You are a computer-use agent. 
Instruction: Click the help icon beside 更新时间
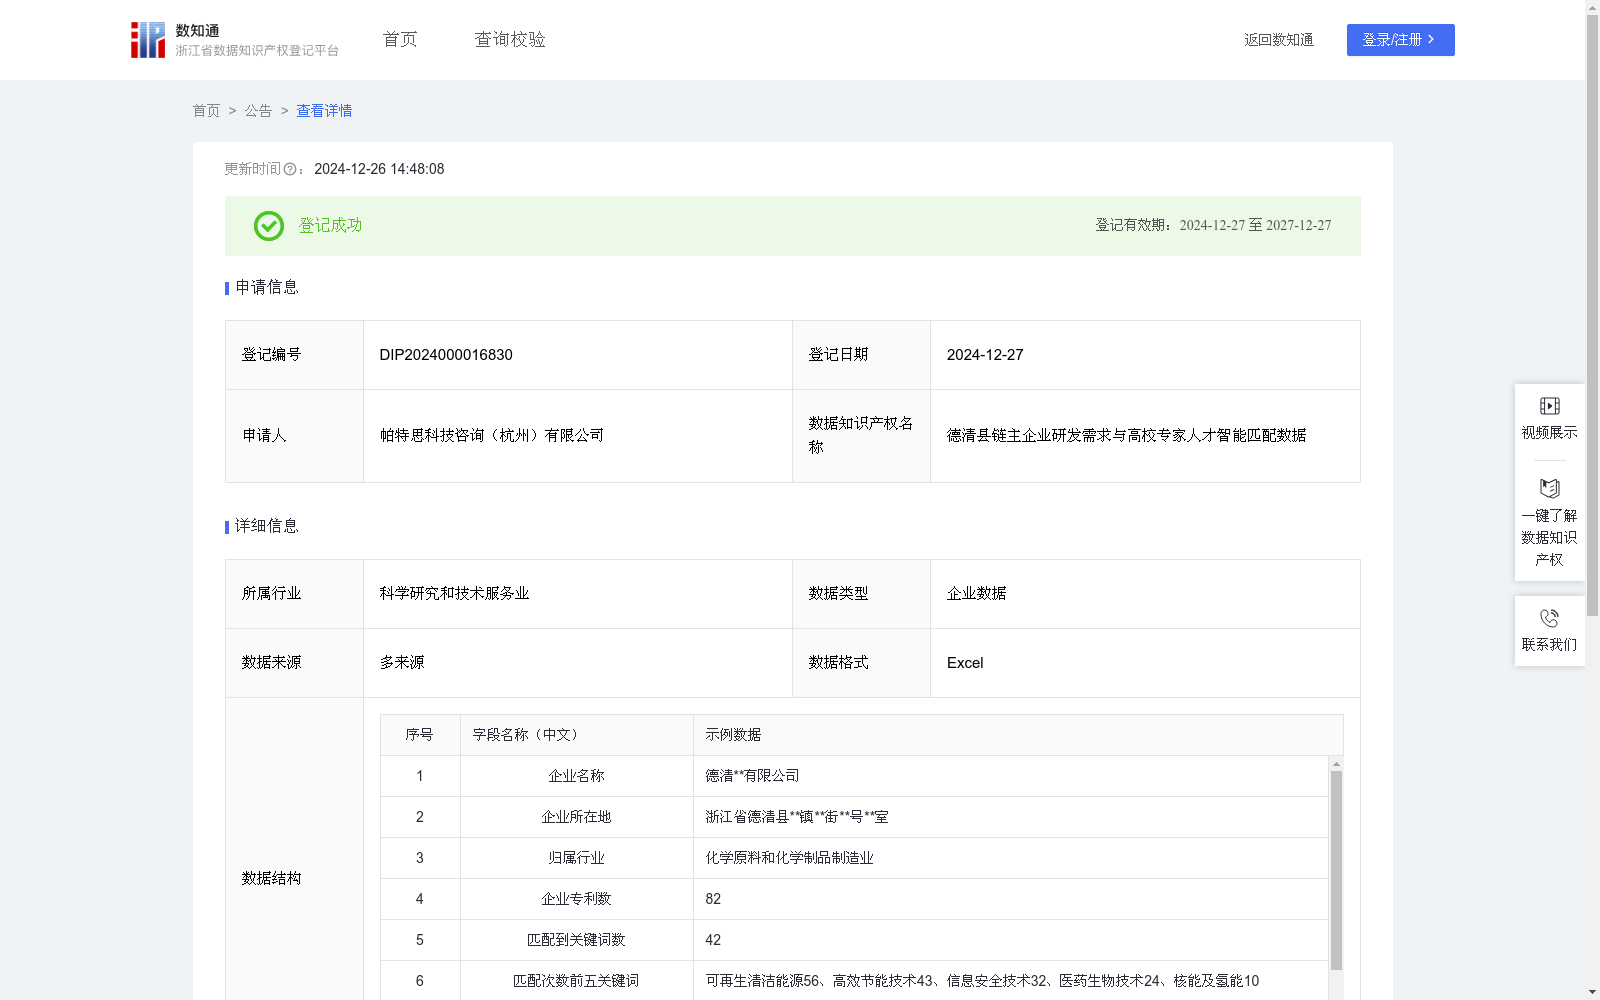tap(290, 170)
